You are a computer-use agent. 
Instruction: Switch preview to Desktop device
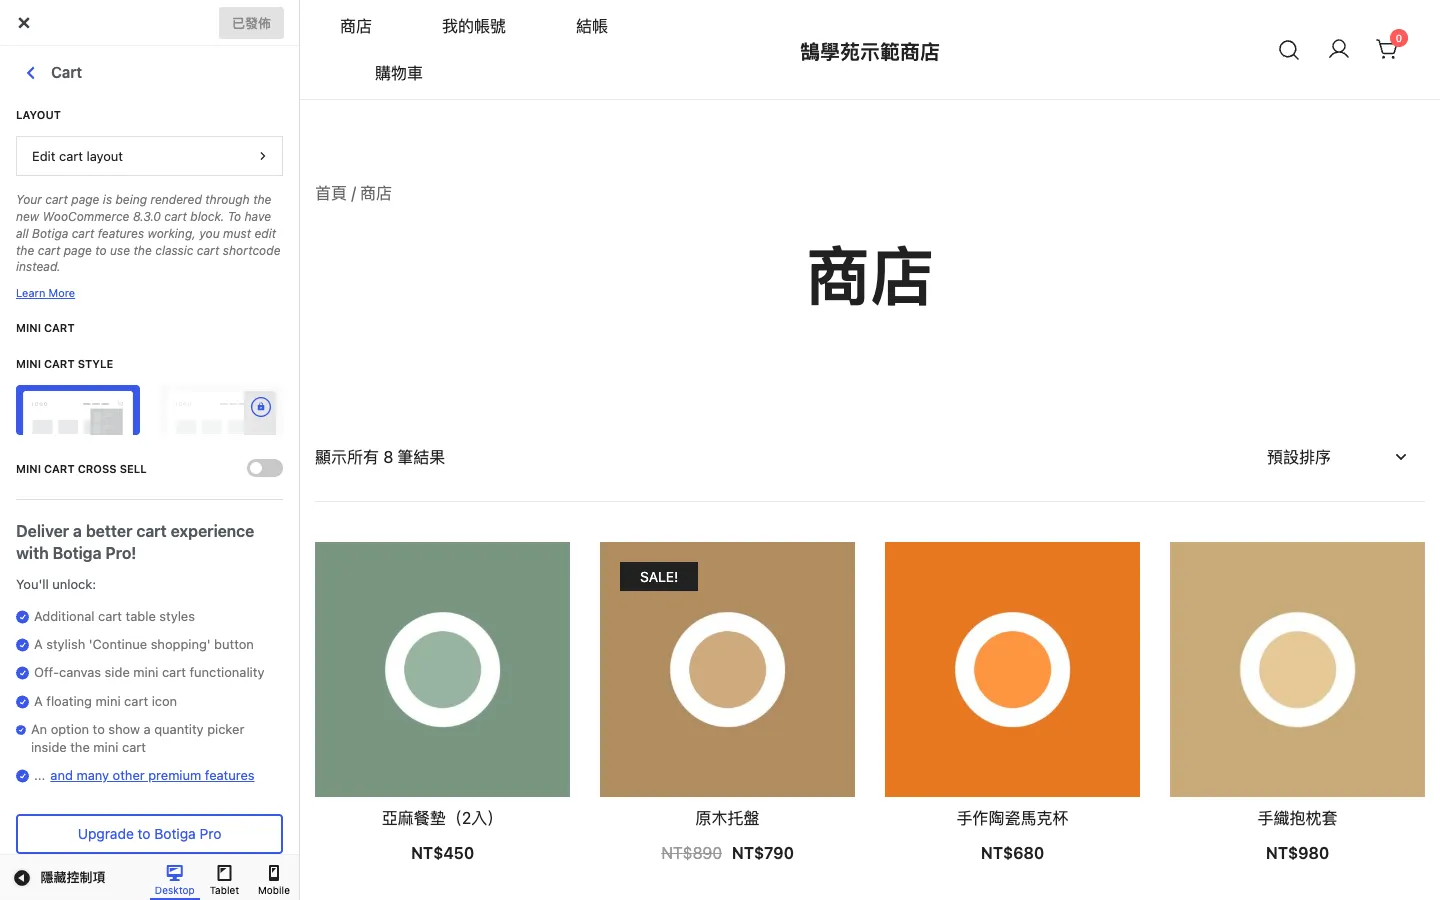coord(175,880)
